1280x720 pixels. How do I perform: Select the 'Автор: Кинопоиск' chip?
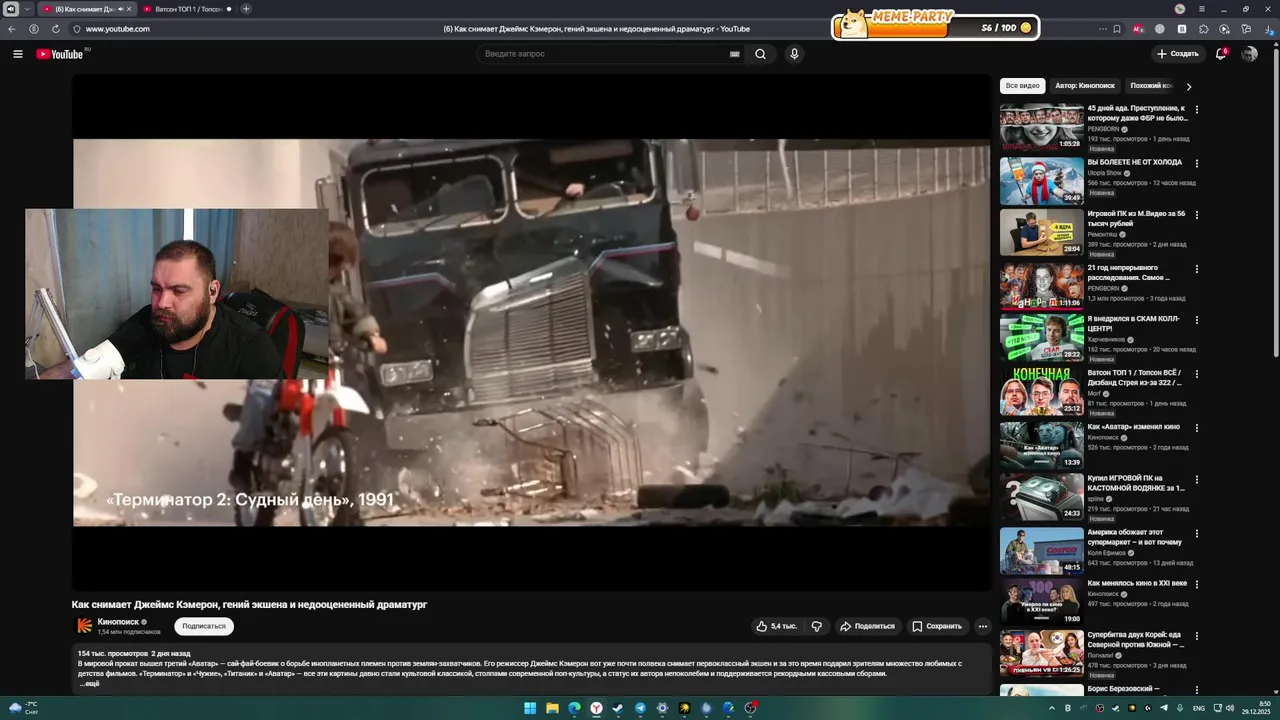1085,86
